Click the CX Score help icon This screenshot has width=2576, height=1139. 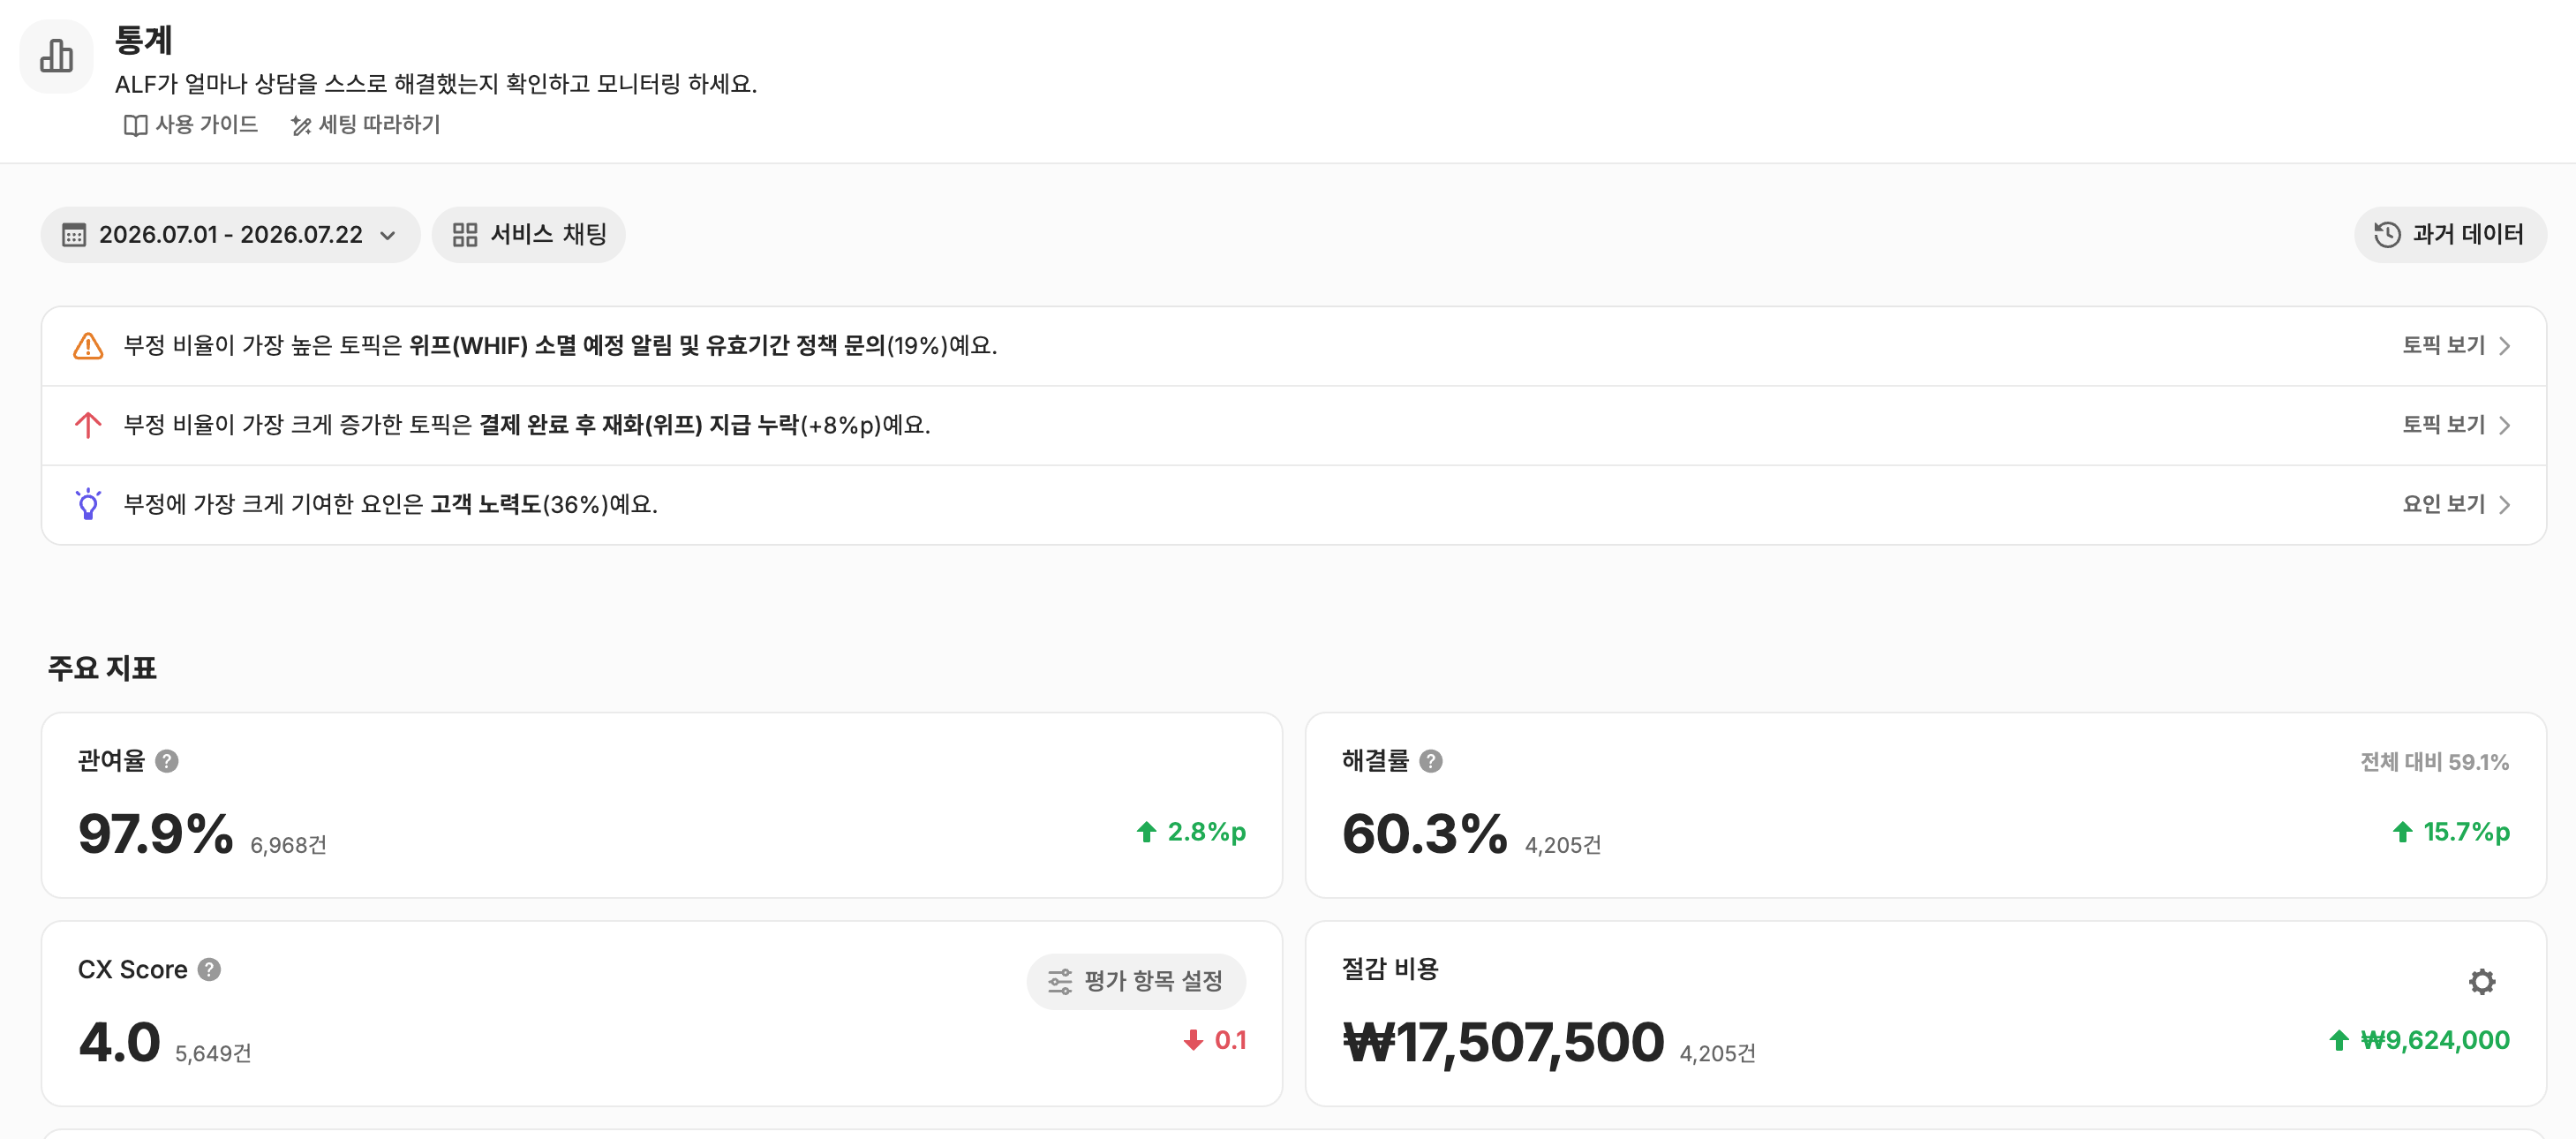coord(209,969)
